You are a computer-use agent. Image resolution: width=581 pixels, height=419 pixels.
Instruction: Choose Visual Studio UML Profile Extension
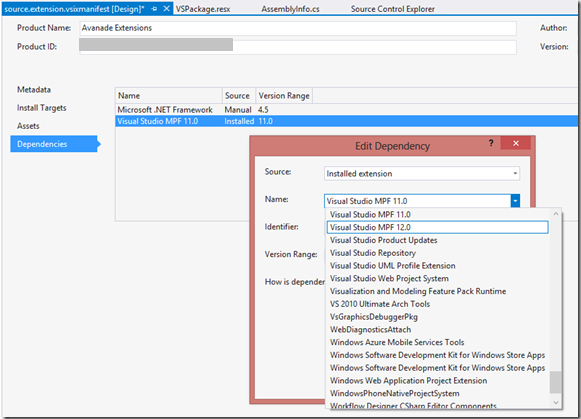(438, 266)
